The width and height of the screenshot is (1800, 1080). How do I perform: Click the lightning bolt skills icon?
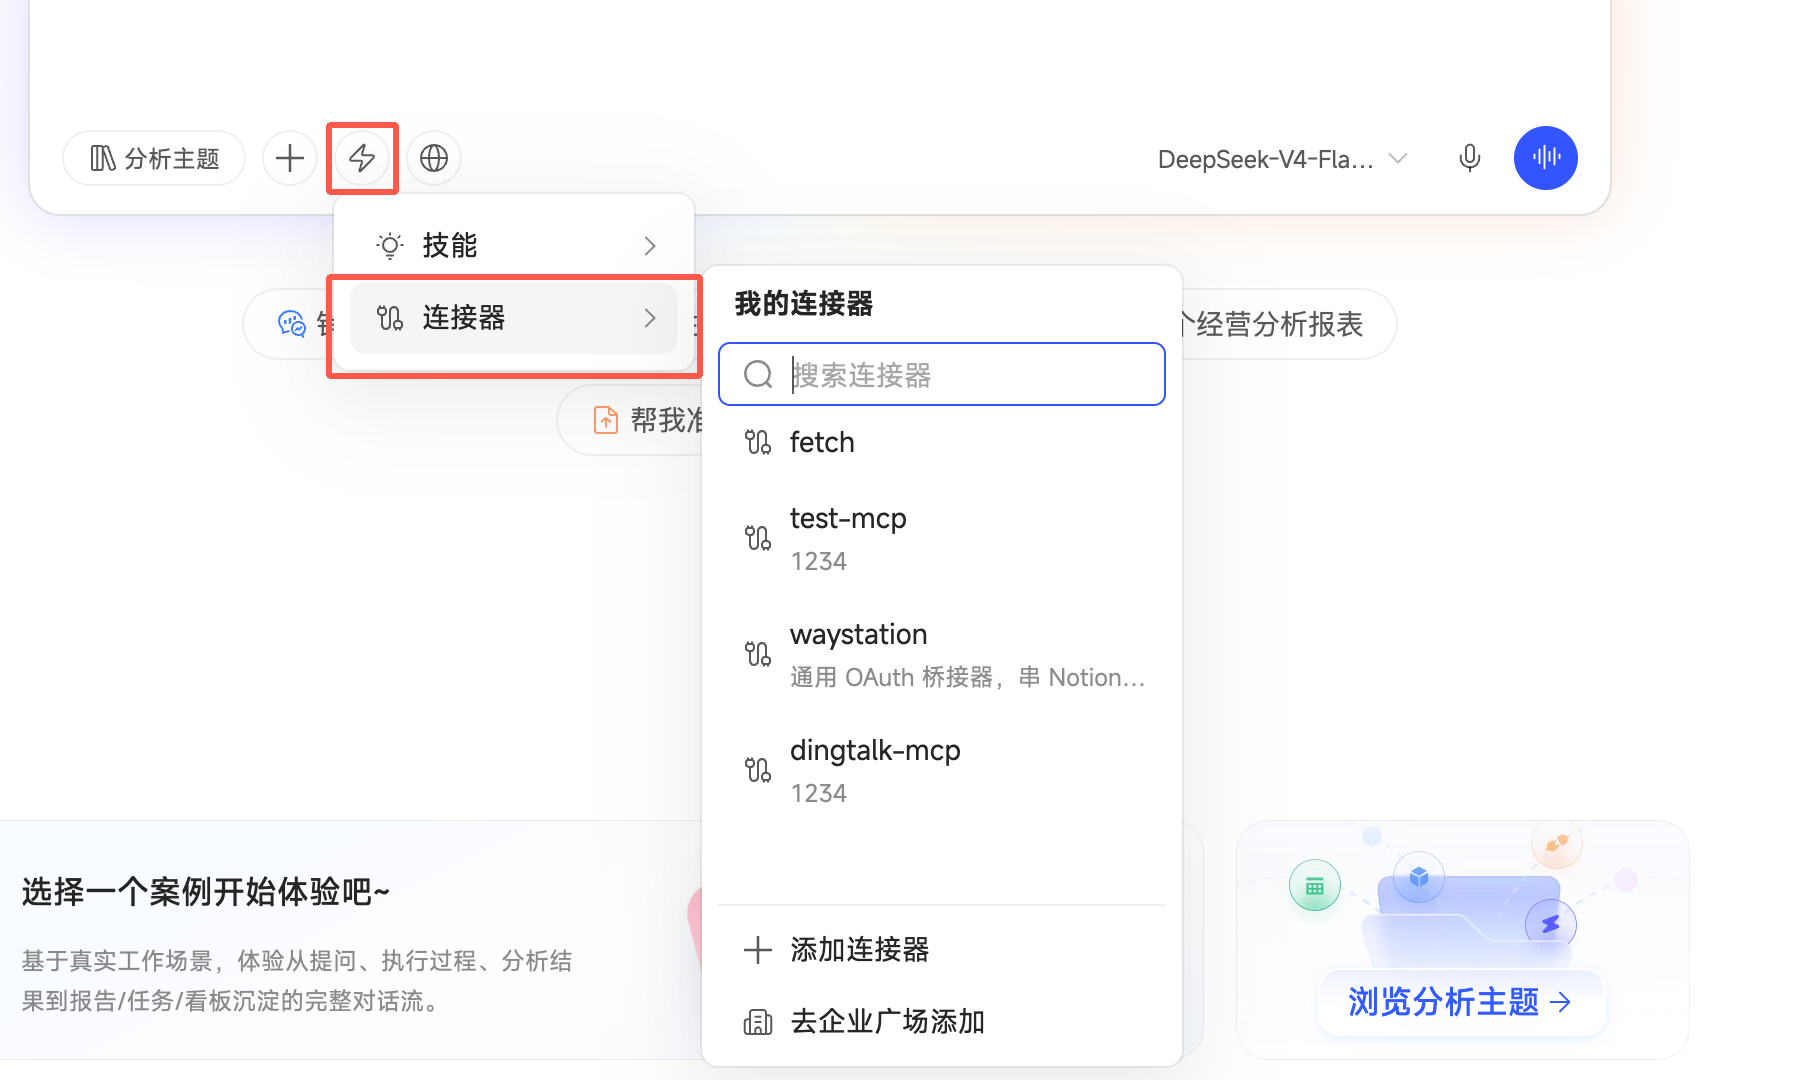[362, 158]
